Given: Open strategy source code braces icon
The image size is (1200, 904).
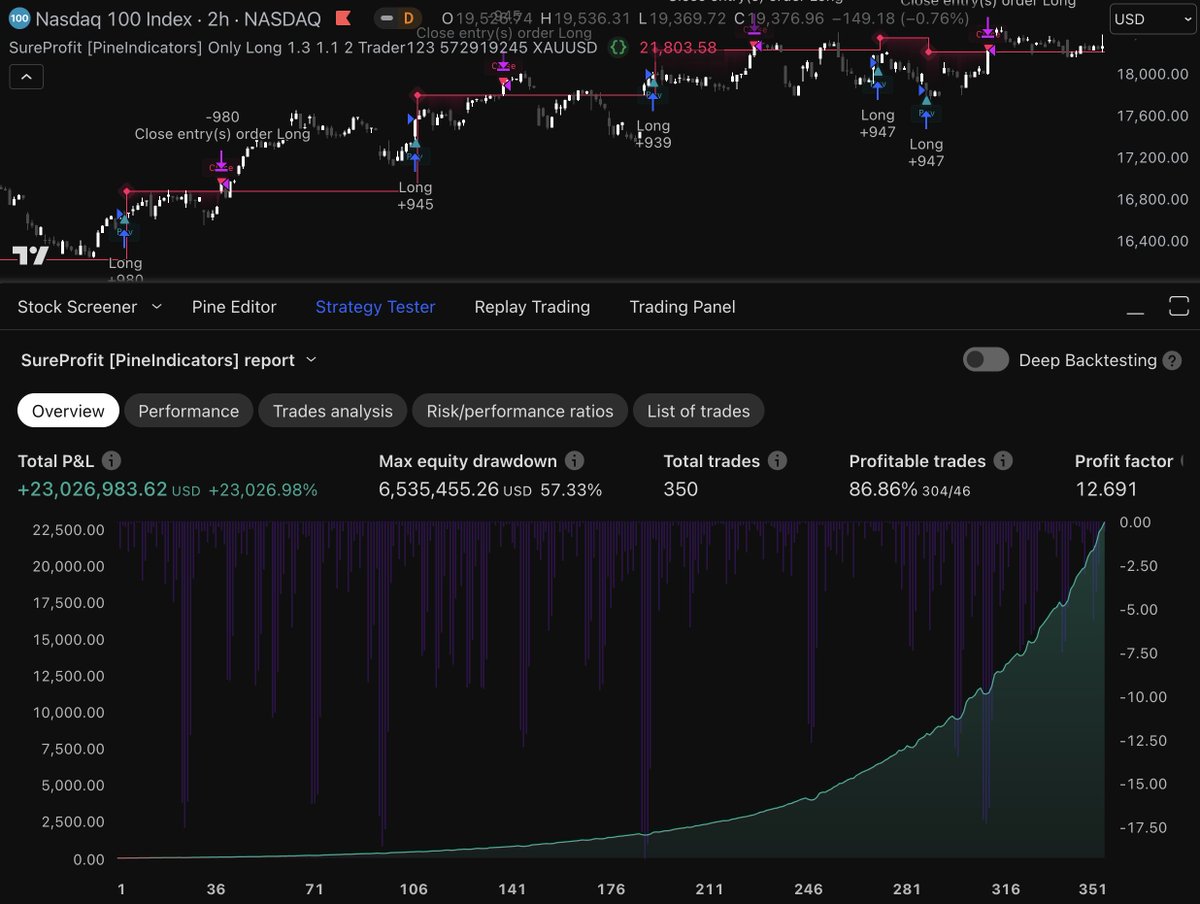Looking at the screenshot, I should (x=618, y=47).
